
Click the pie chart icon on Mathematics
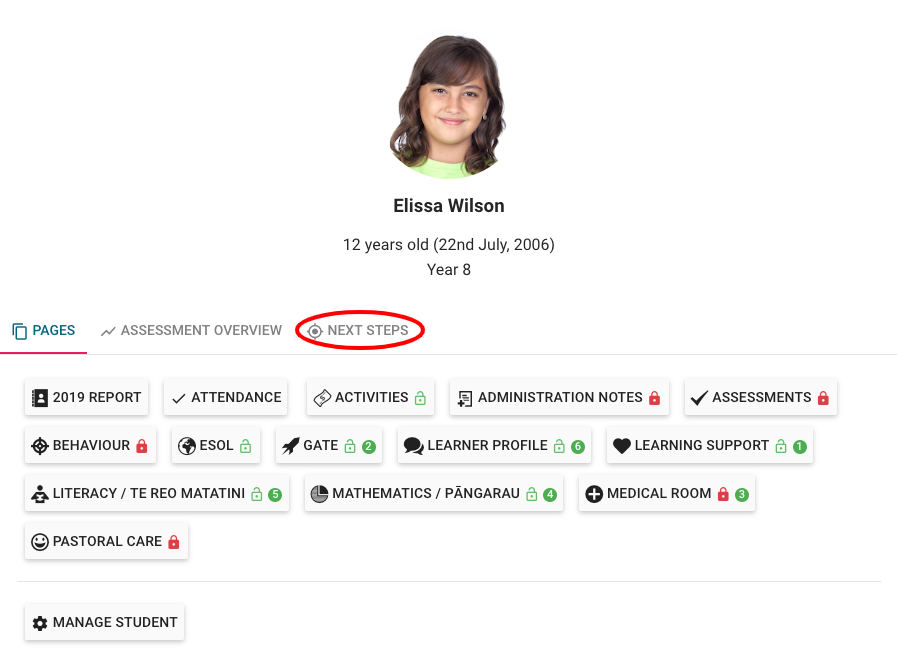coord(319,494)
